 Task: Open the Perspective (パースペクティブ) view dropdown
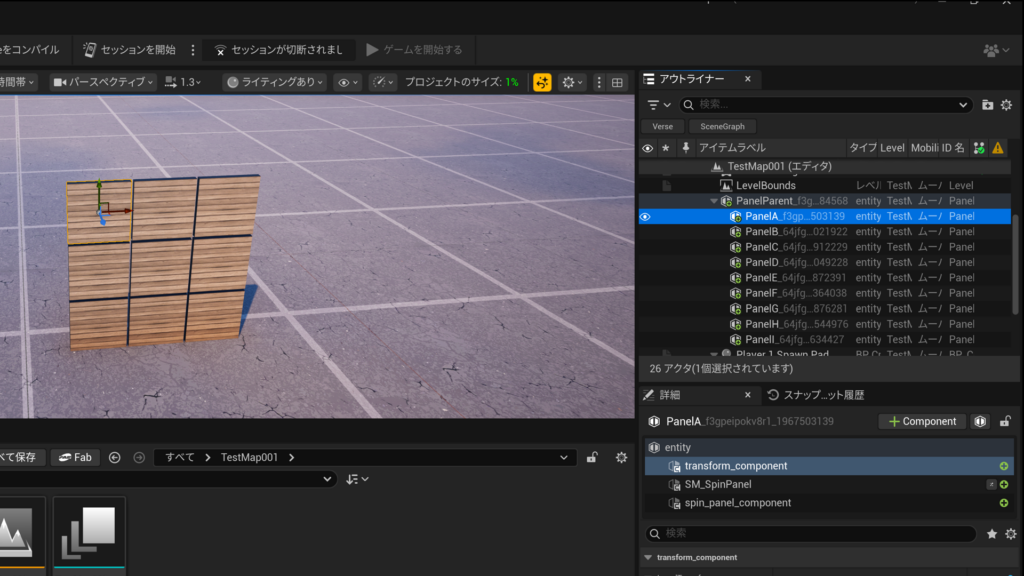click(104, 82)
